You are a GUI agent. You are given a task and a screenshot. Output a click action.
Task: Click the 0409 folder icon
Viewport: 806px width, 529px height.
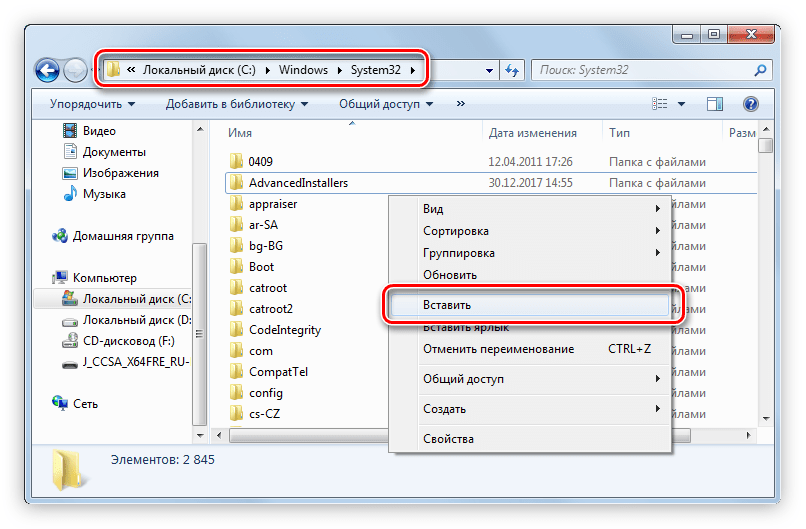point(236,161)
